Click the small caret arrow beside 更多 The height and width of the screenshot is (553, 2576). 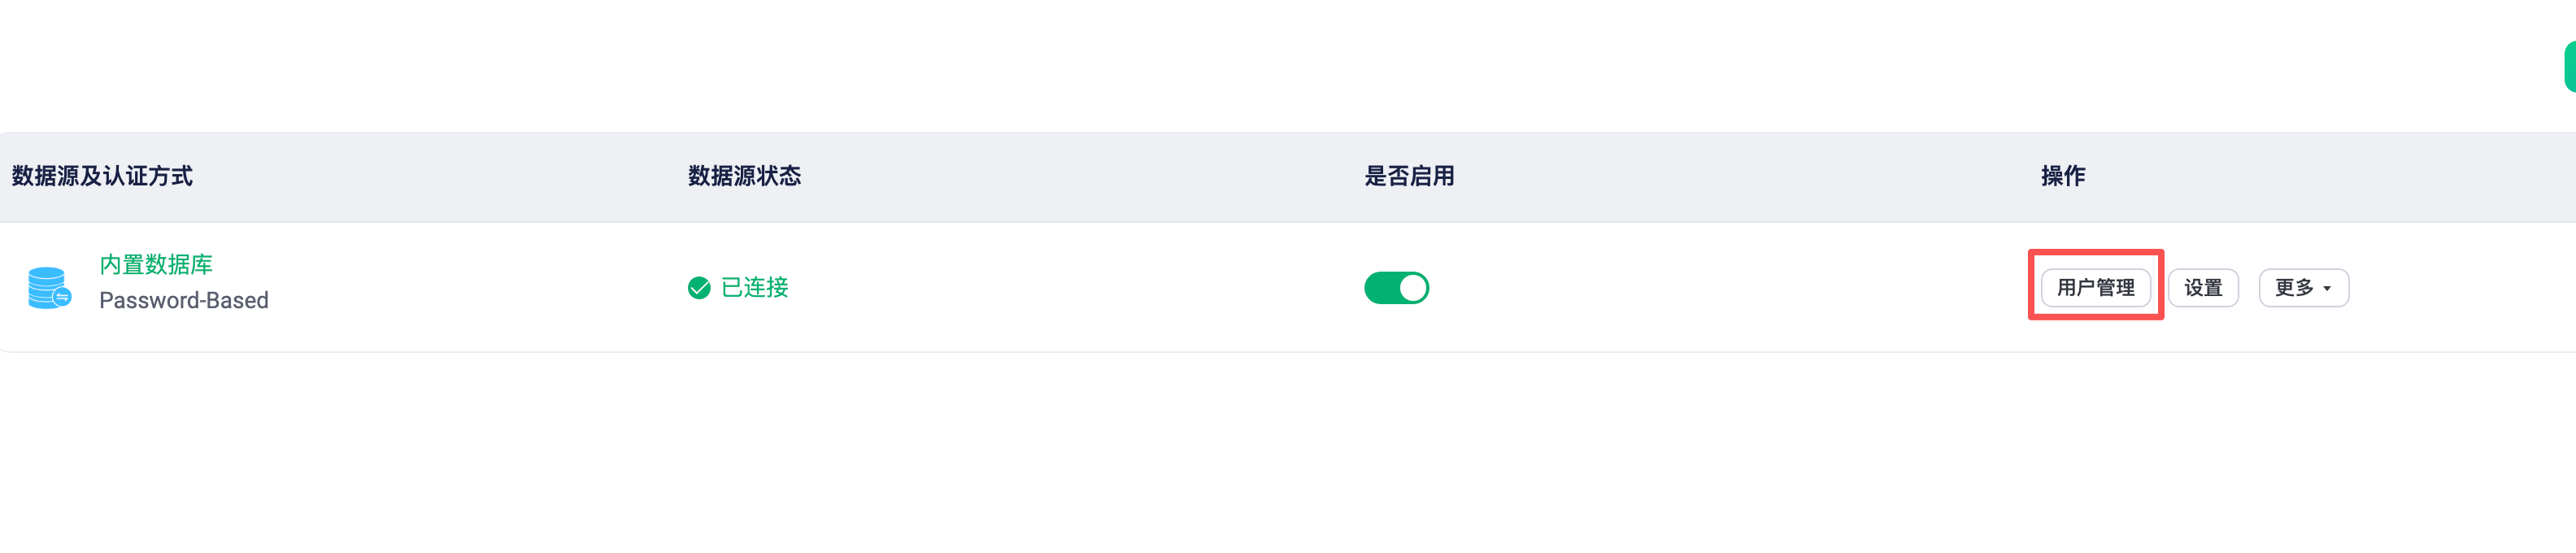(x=2327, y=289)
